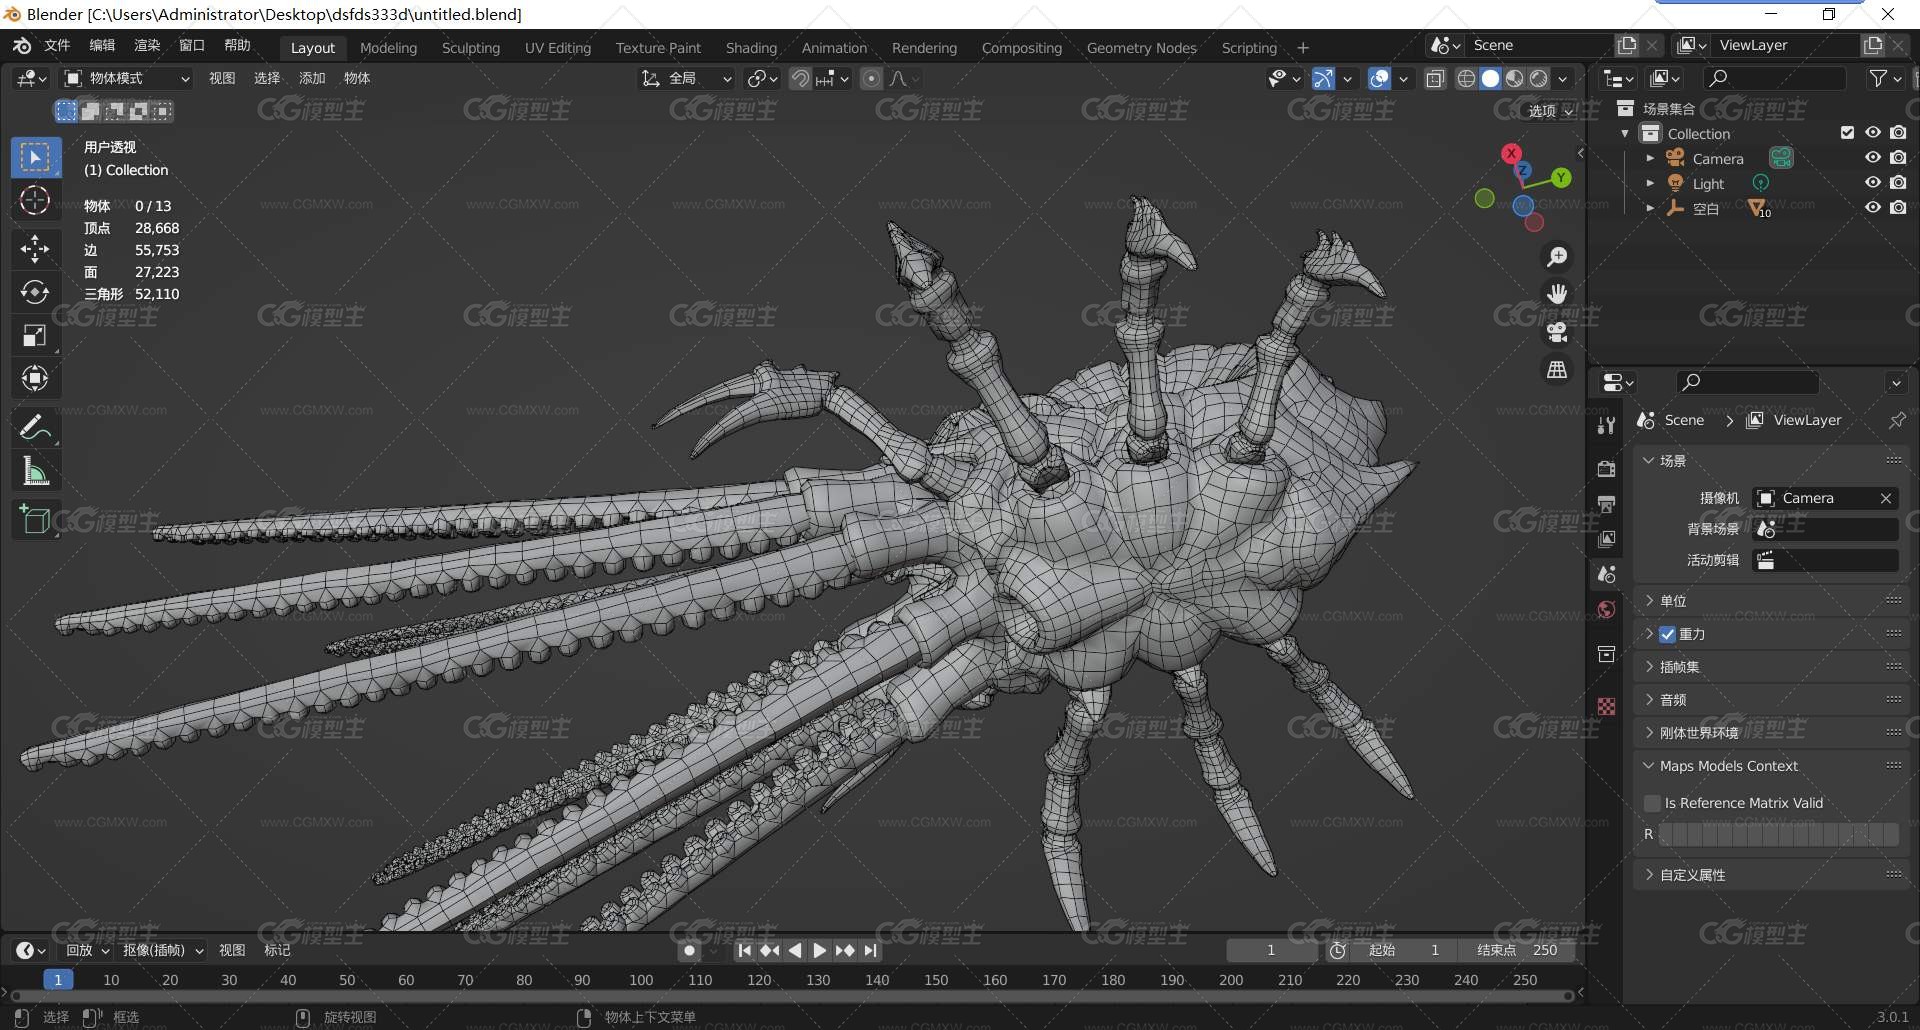Switch to the UV Editing workspace tab
This screenshot has width=1920, height=1030.
pyautogui.click(x=558, y=48)
